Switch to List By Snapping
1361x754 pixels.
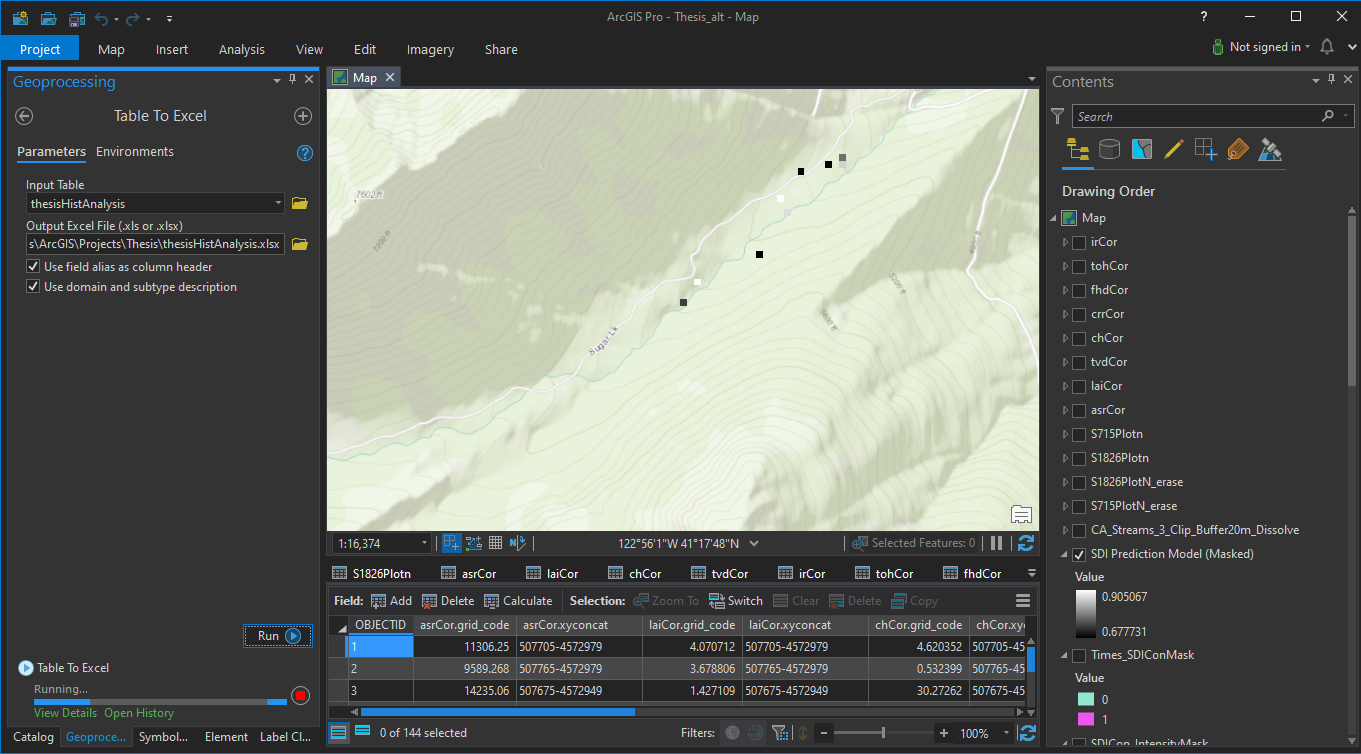pyautogui.click(x=1206, y=150)
